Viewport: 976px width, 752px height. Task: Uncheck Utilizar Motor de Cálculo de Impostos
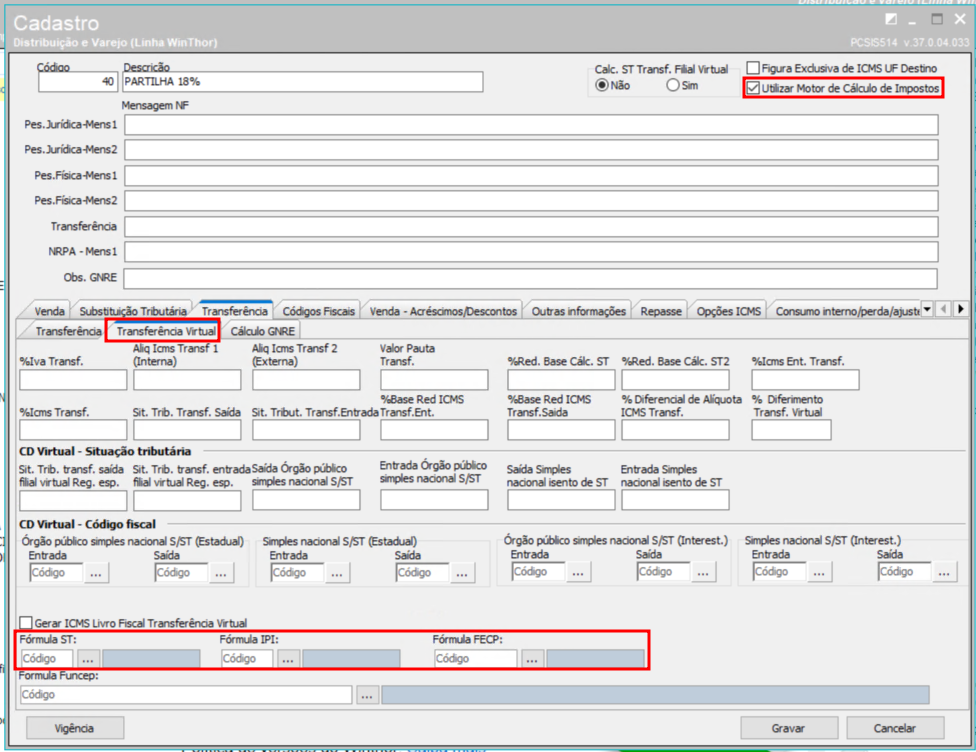[x=753, y=88]
